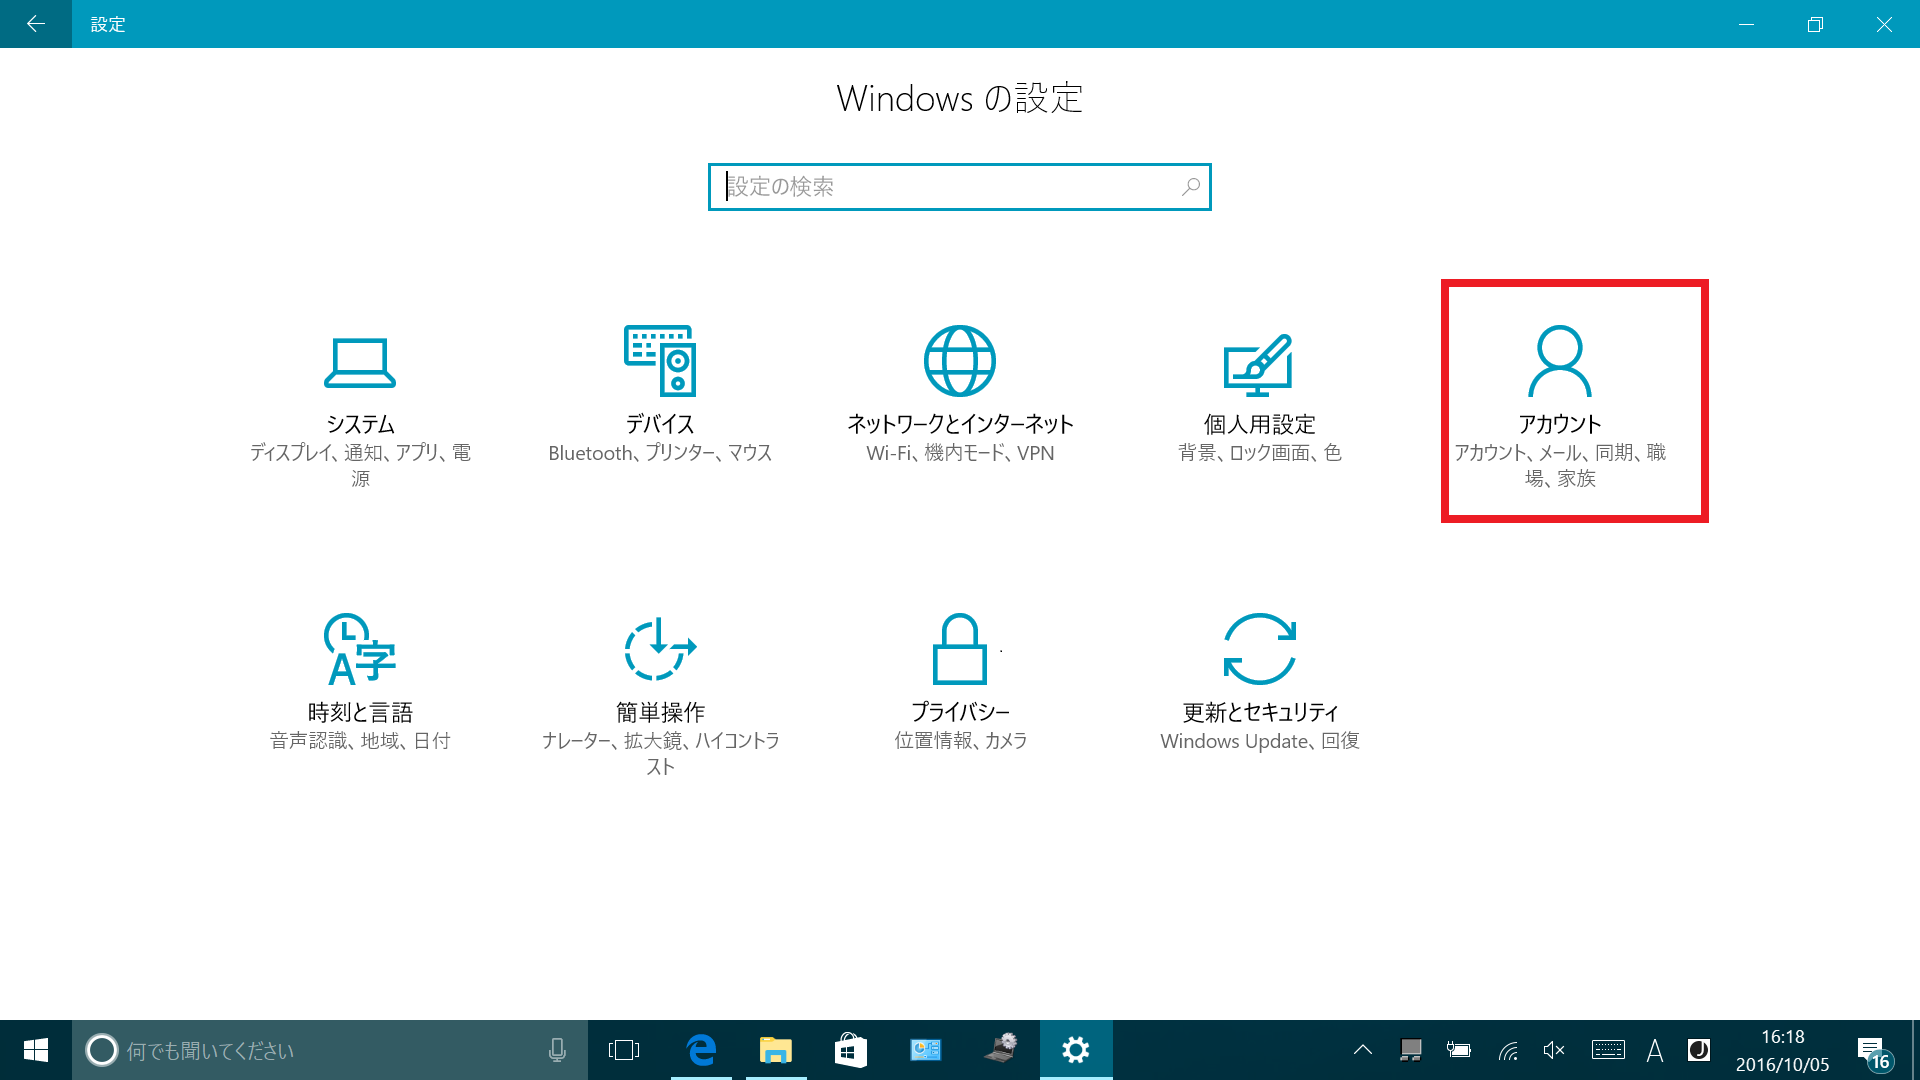Open the Store app from taskbar
1920x1080 pixels.
(x=850, y=1050)
